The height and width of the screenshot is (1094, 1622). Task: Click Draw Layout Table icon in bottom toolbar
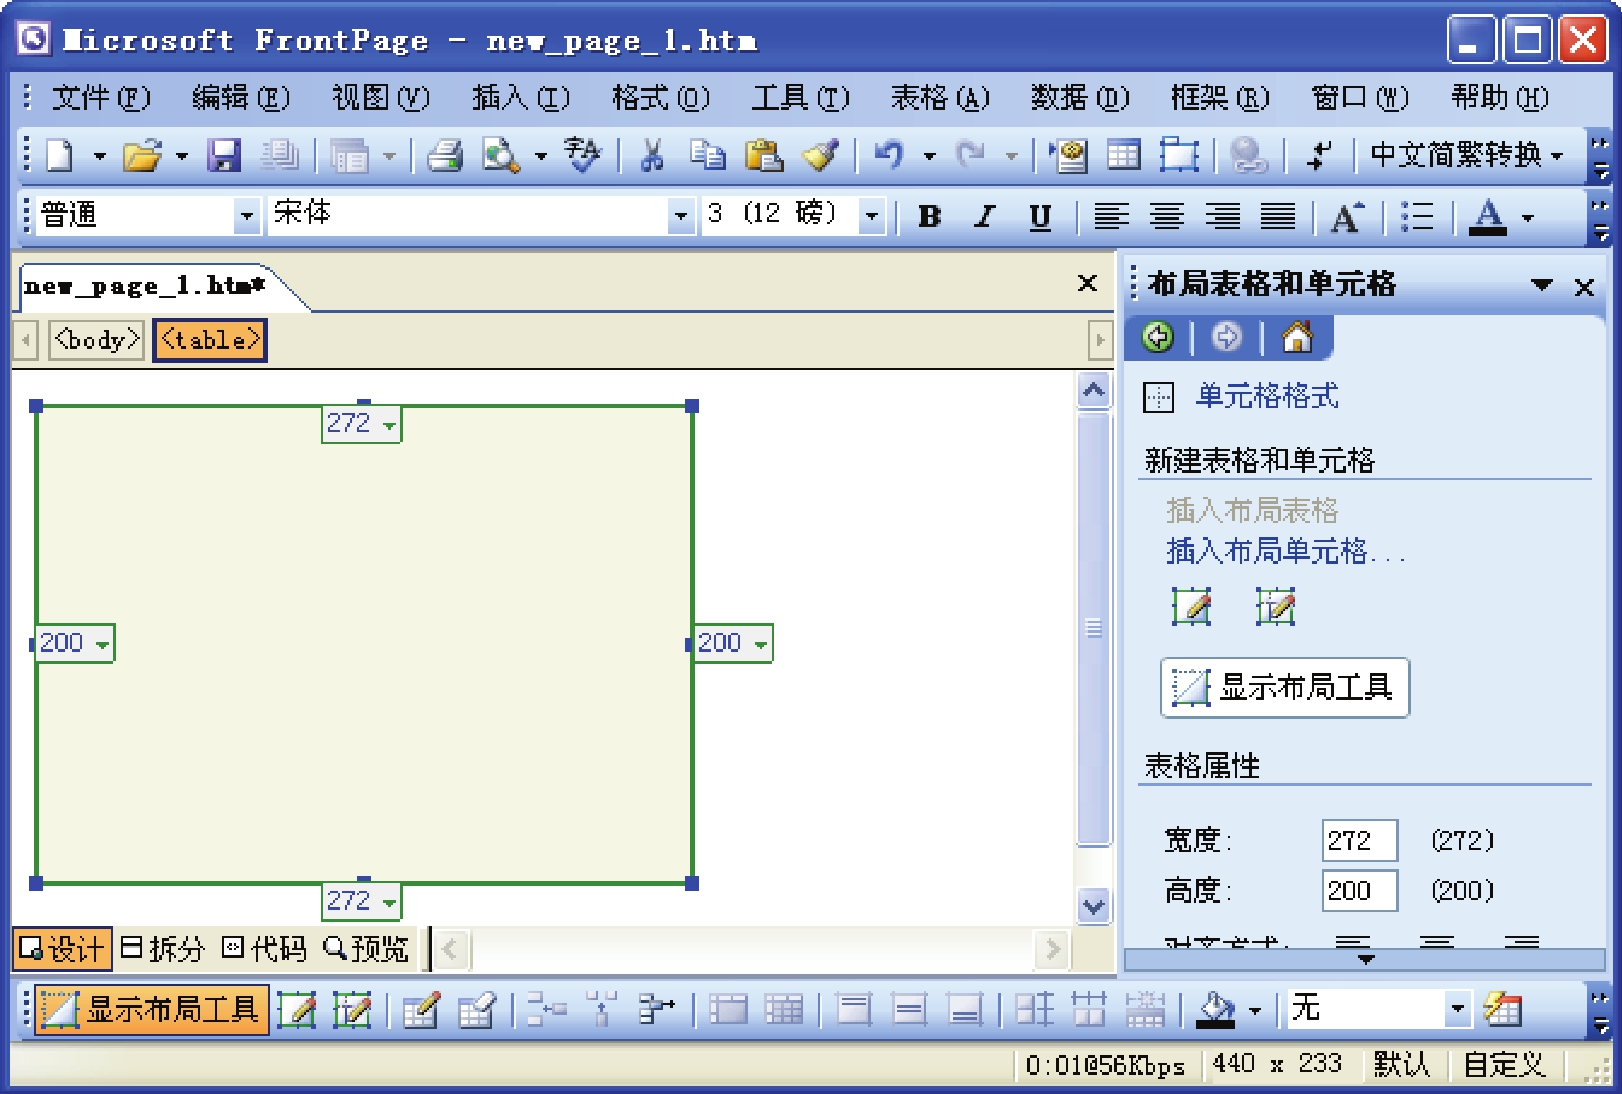tap(297, 1011)
